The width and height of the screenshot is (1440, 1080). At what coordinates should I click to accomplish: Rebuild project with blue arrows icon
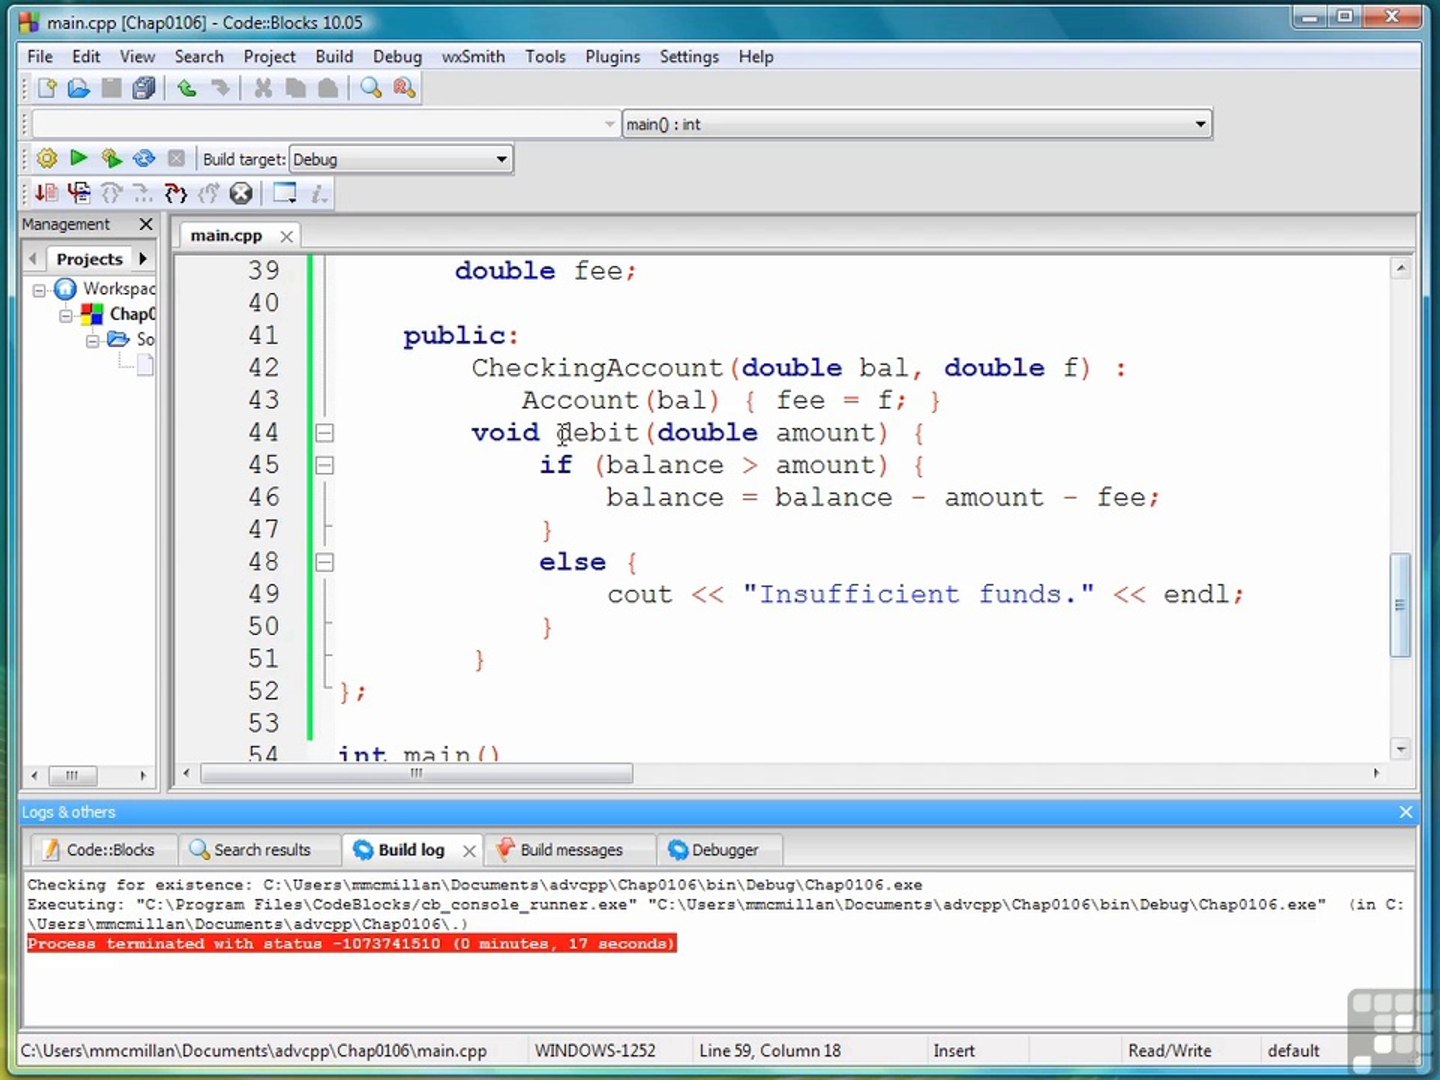pos(144,159)
